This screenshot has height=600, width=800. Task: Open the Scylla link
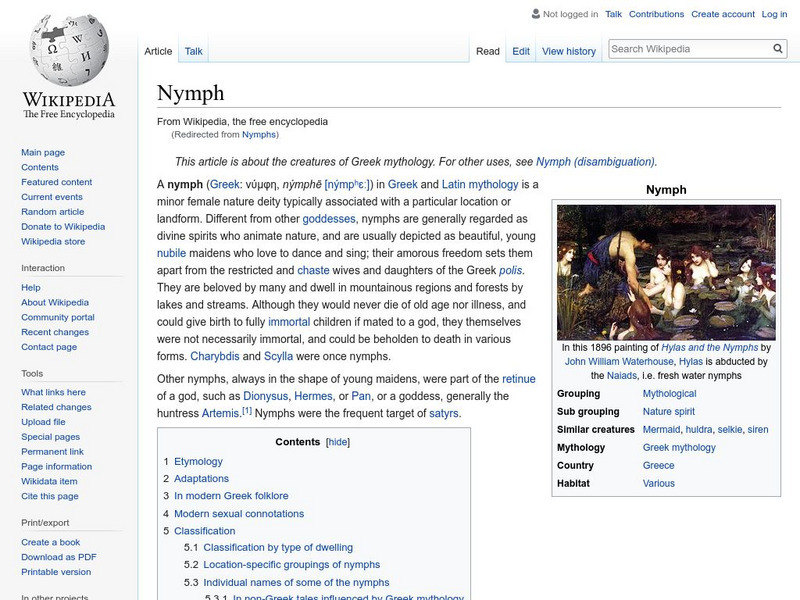(x=278, y=356)
